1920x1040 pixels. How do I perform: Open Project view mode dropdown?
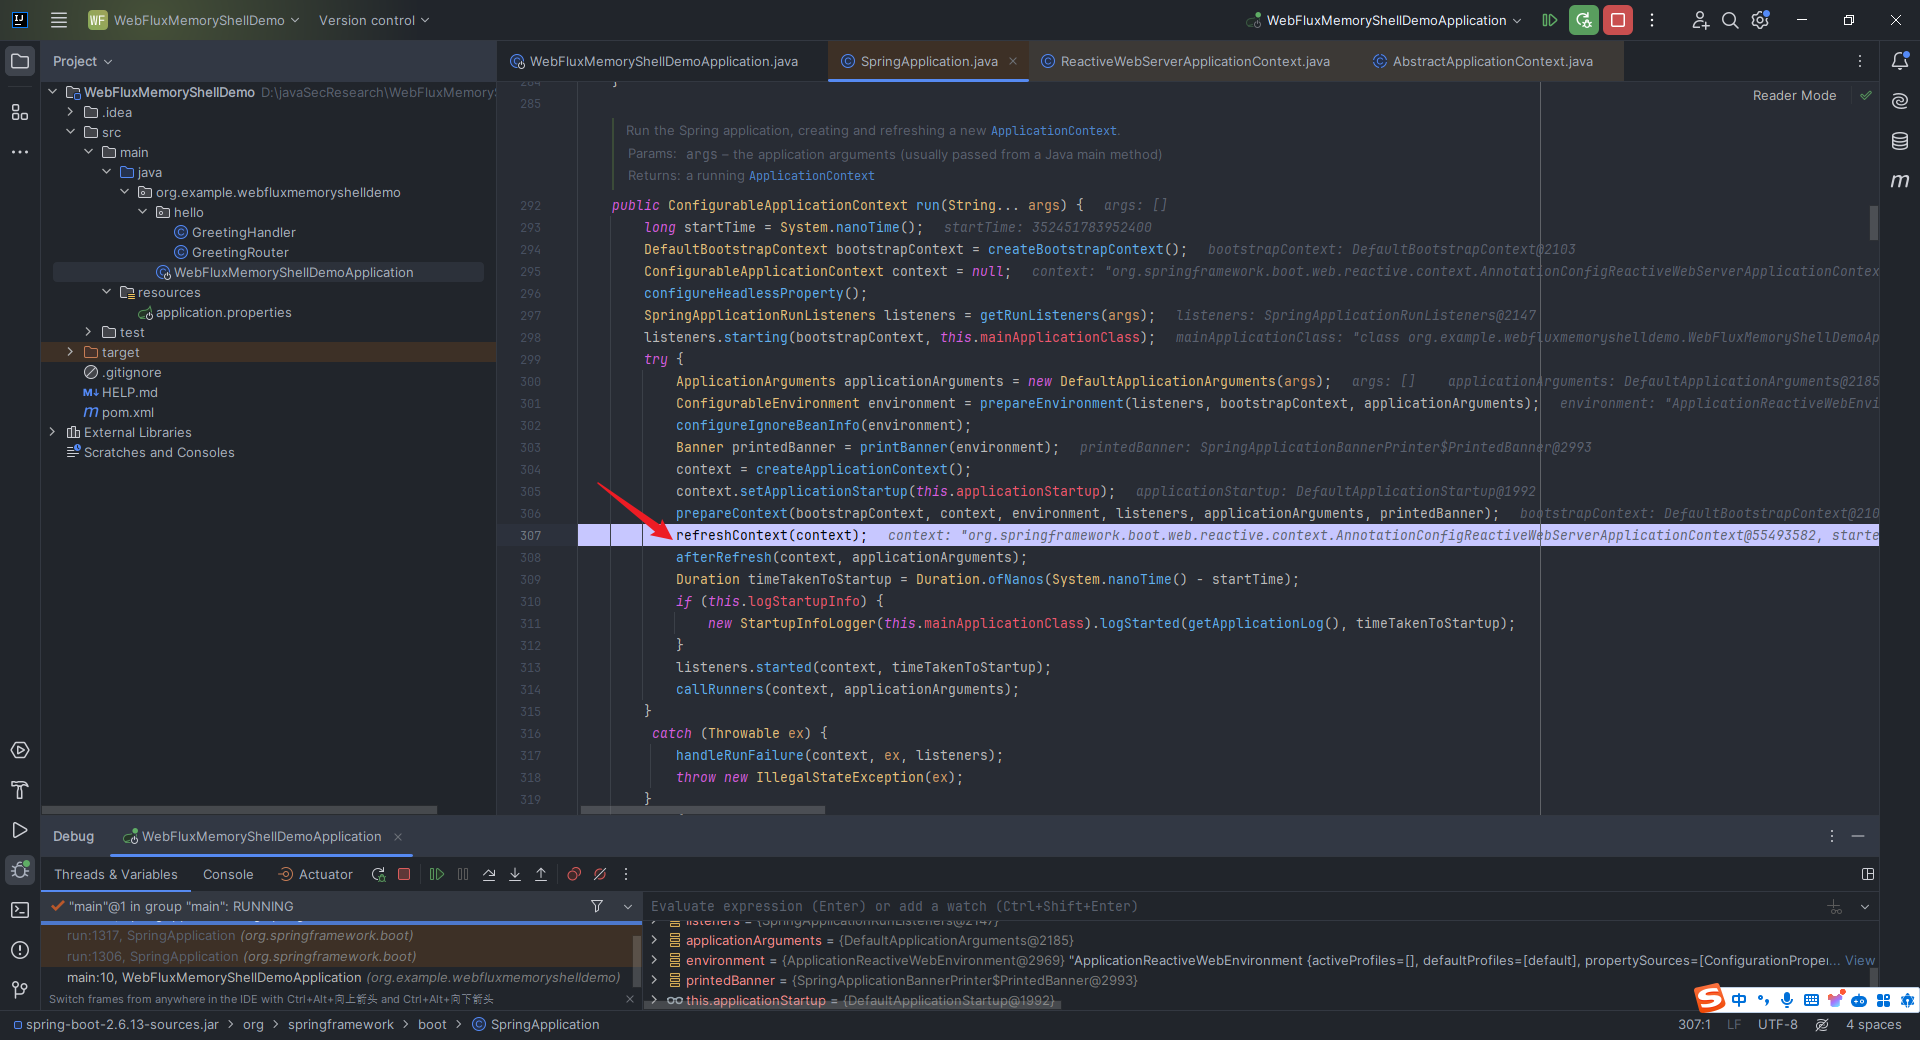click(x=83, y=61)
